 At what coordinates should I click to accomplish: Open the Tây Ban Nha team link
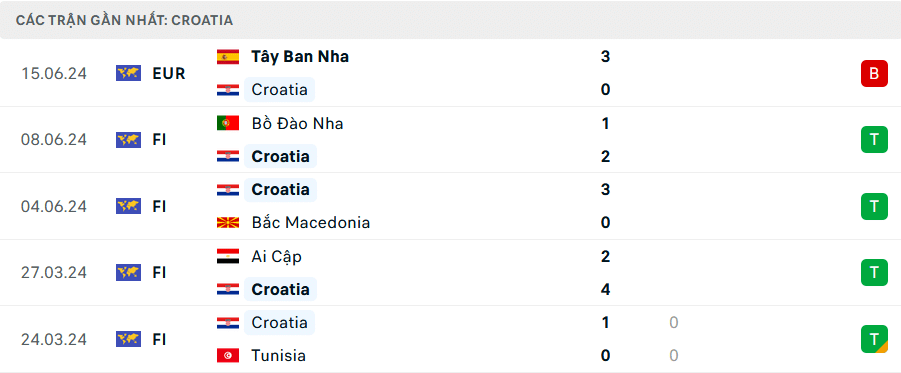click(300, 57)
